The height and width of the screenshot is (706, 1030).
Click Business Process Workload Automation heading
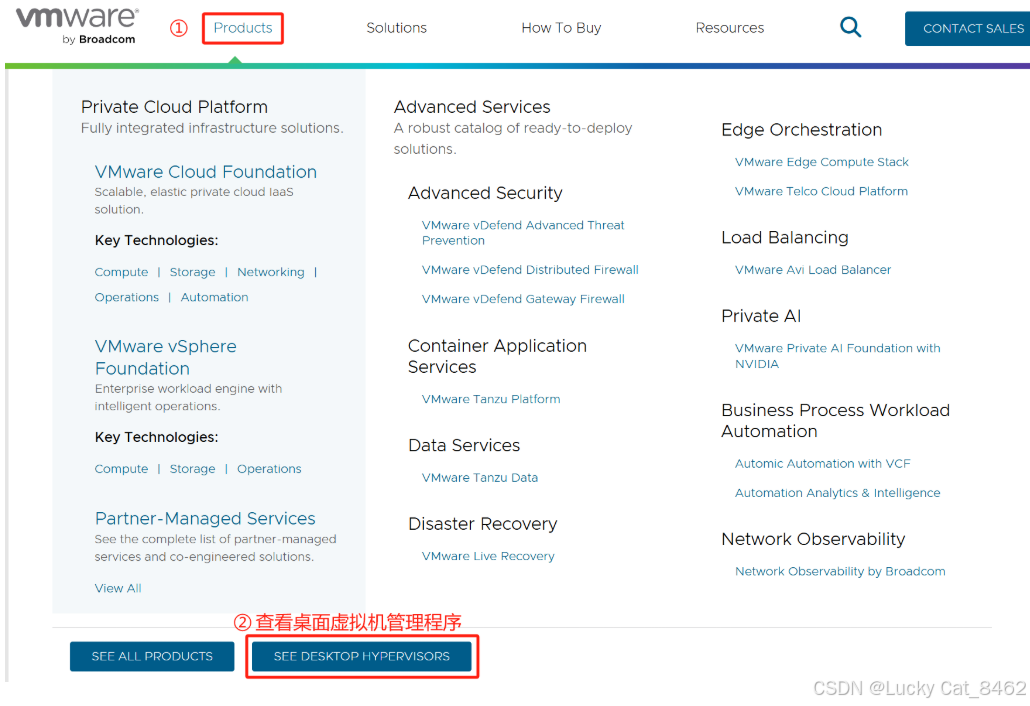(x=836, y=420)
